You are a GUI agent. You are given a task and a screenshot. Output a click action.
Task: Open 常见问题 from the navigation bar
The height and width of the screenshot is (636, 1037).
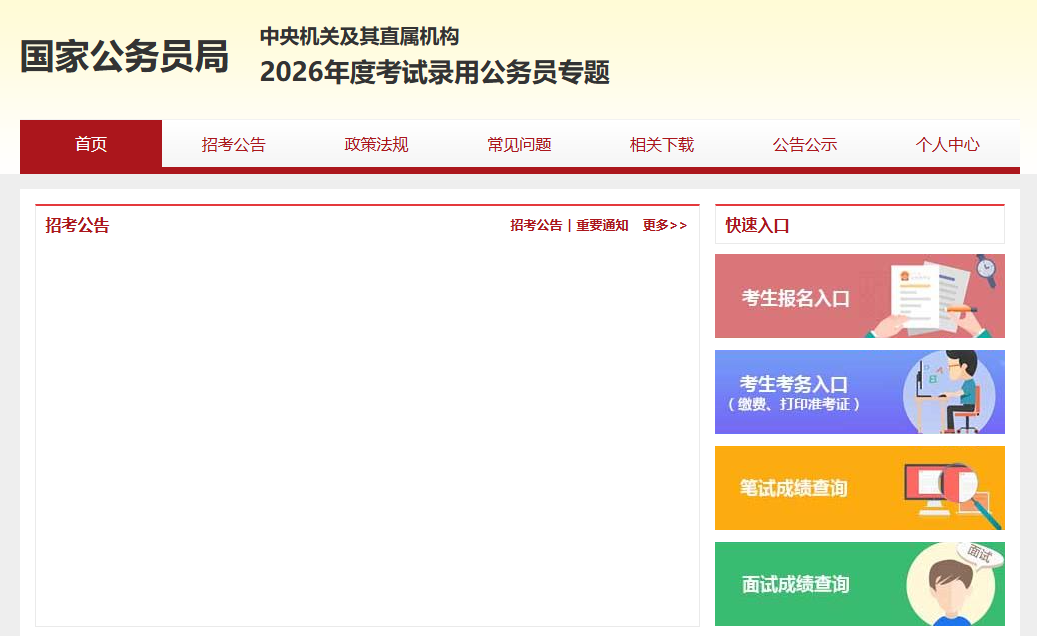point(519,144)
